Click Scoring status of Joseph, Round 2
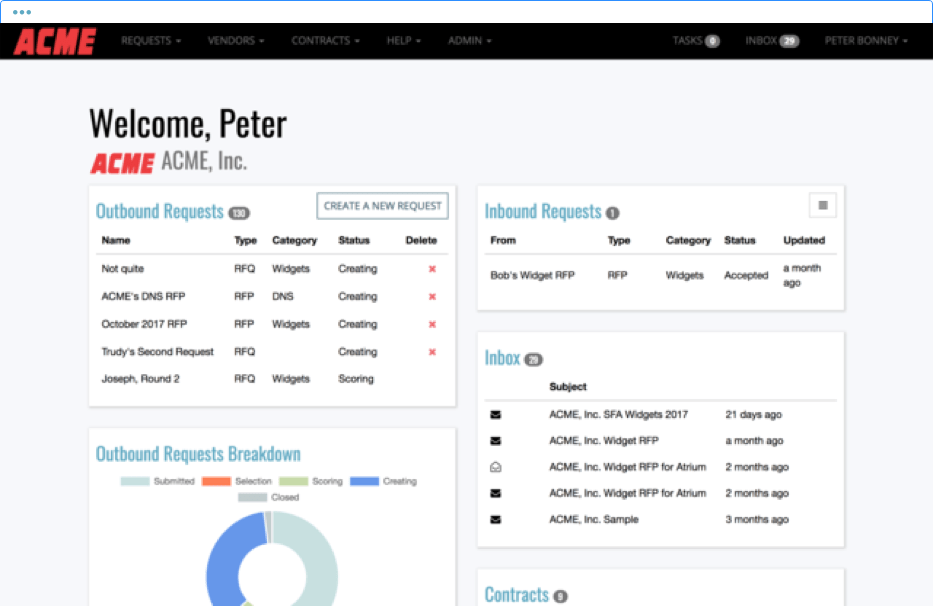 click(356, 379)
